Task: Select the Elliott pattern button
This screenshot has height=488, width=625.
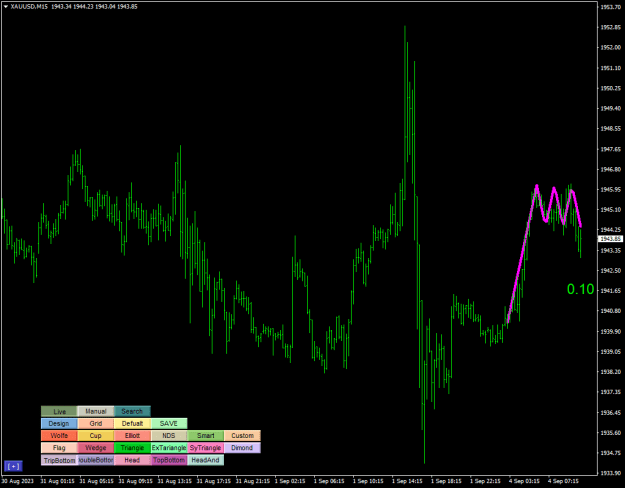Action: click(132, 436)
